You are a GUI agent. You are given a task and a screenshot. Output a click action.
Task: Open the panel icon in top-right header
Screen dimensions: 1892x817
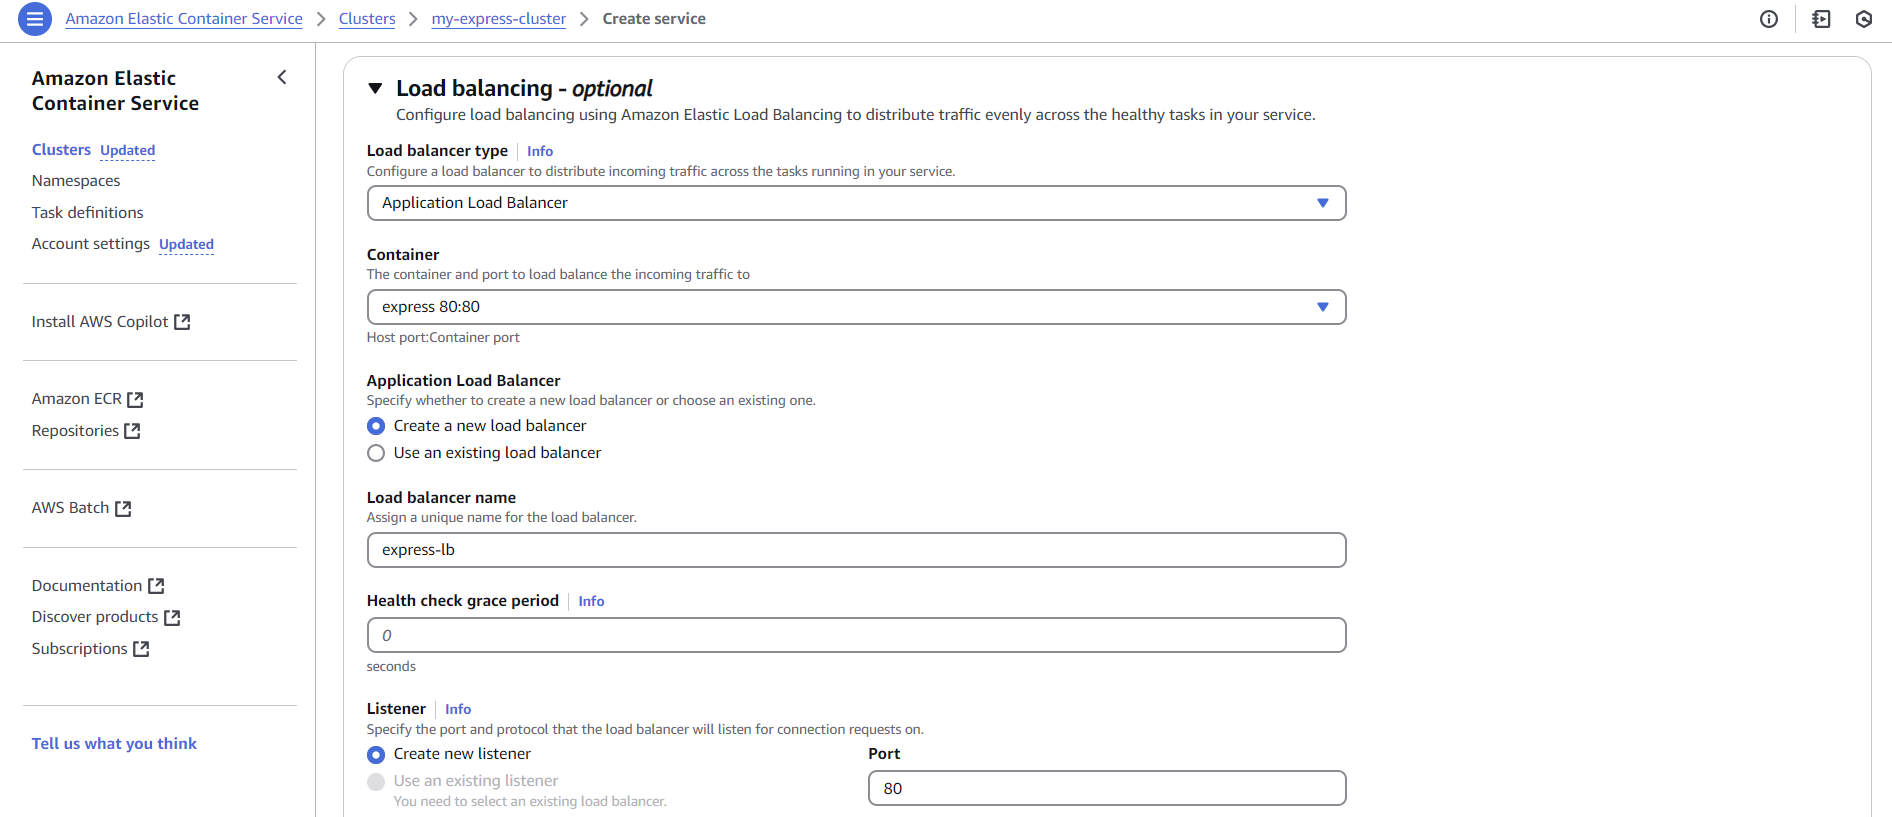[1821, 19]
